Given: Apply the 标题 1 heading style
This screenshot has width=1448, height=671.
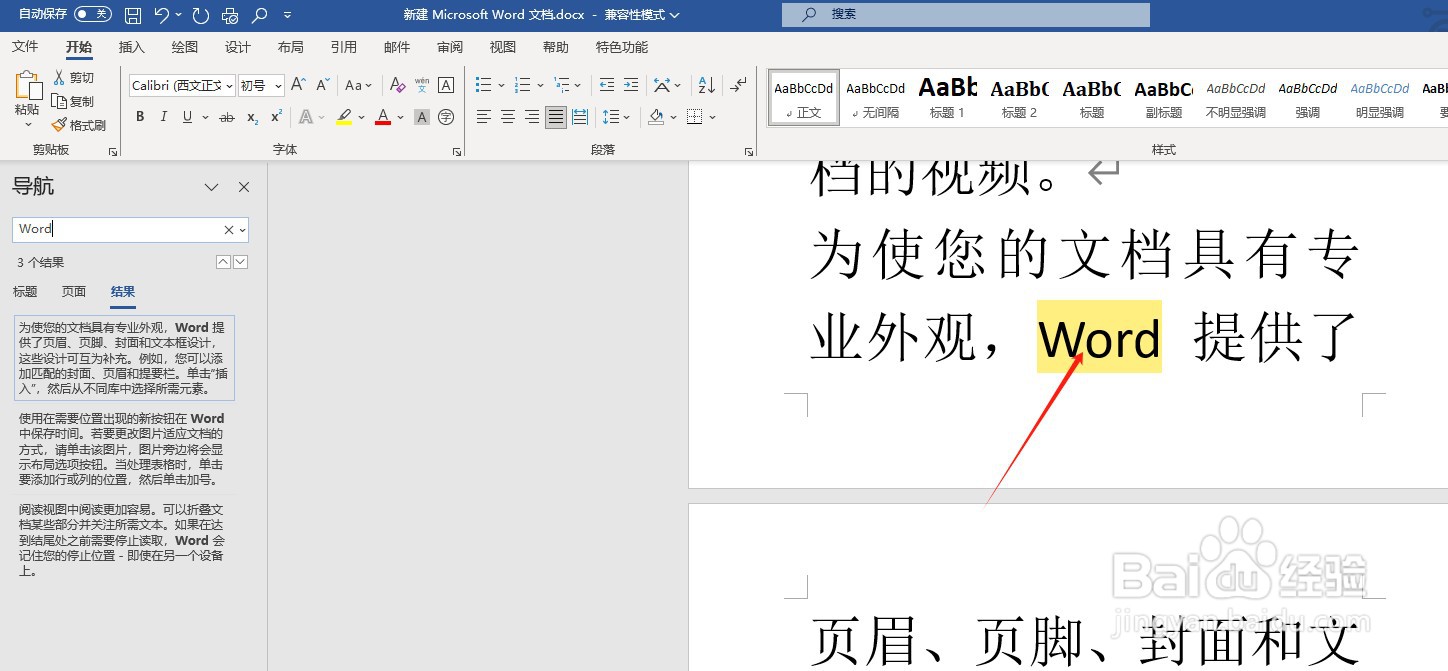Looking at the screenshot, I should 947,98.
